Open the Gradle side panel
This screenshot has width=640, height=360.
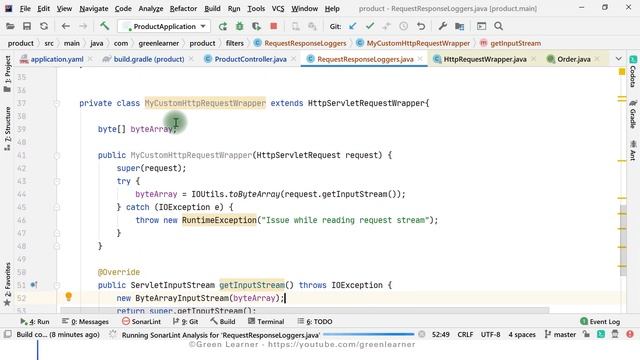[633, 114]
